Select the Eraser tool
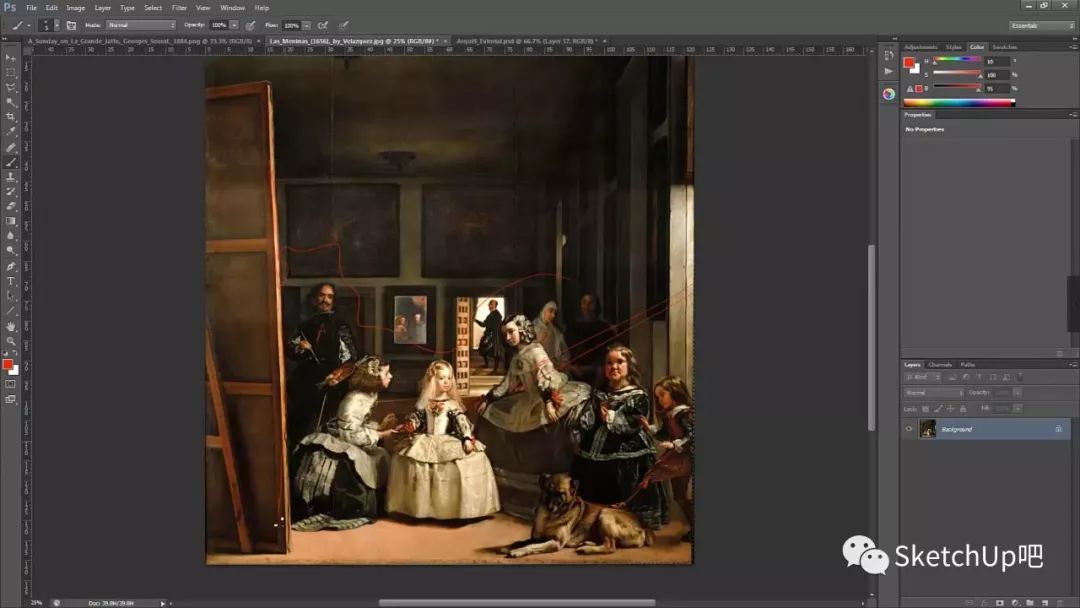 pos(10,206)
